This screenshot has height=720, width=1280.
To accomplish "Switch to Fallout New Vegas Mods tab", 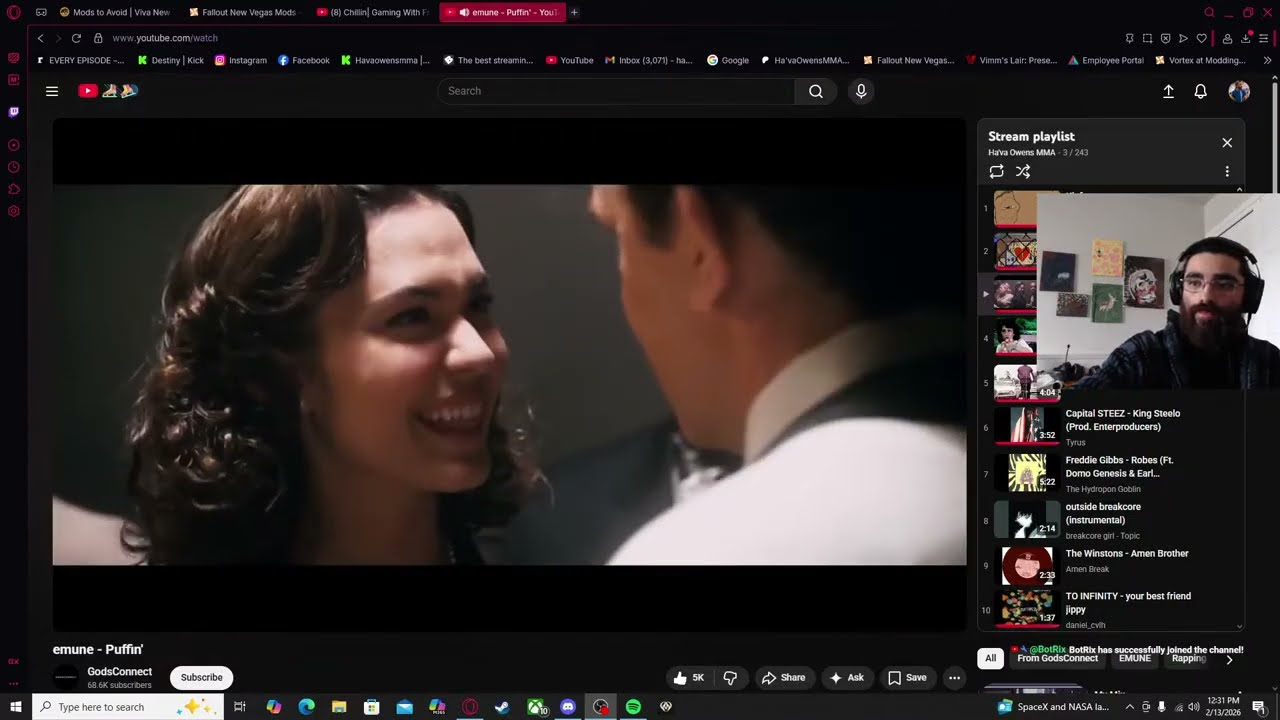I will tap(243, 12).
